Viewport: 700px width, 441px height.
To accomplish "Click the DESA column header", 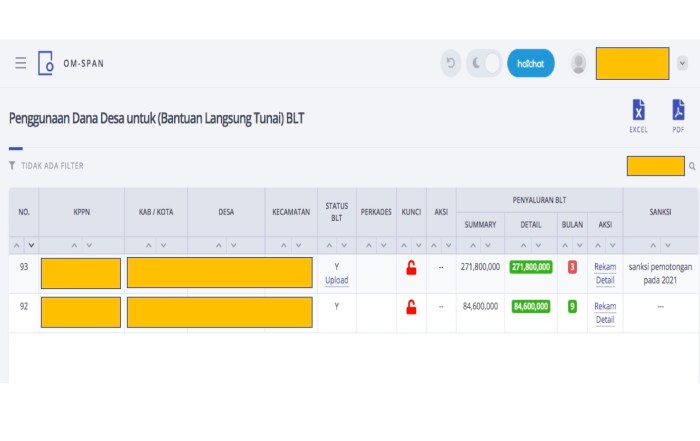I will (226, 212).
